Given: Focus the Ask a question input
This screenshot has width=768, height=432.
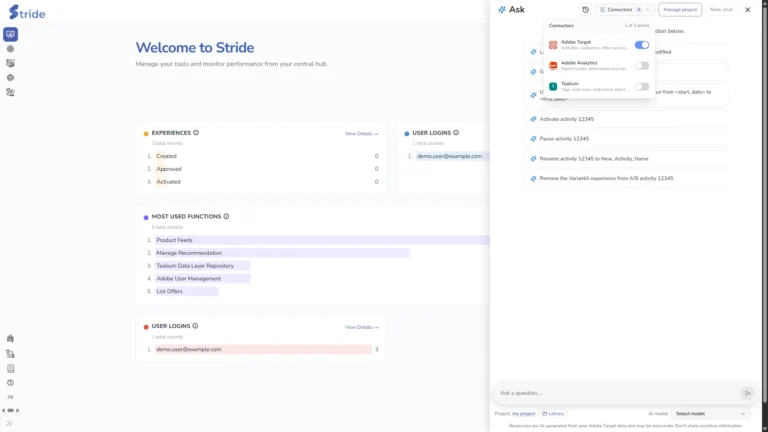Looking at the screenshot, I should pos(618,393).
